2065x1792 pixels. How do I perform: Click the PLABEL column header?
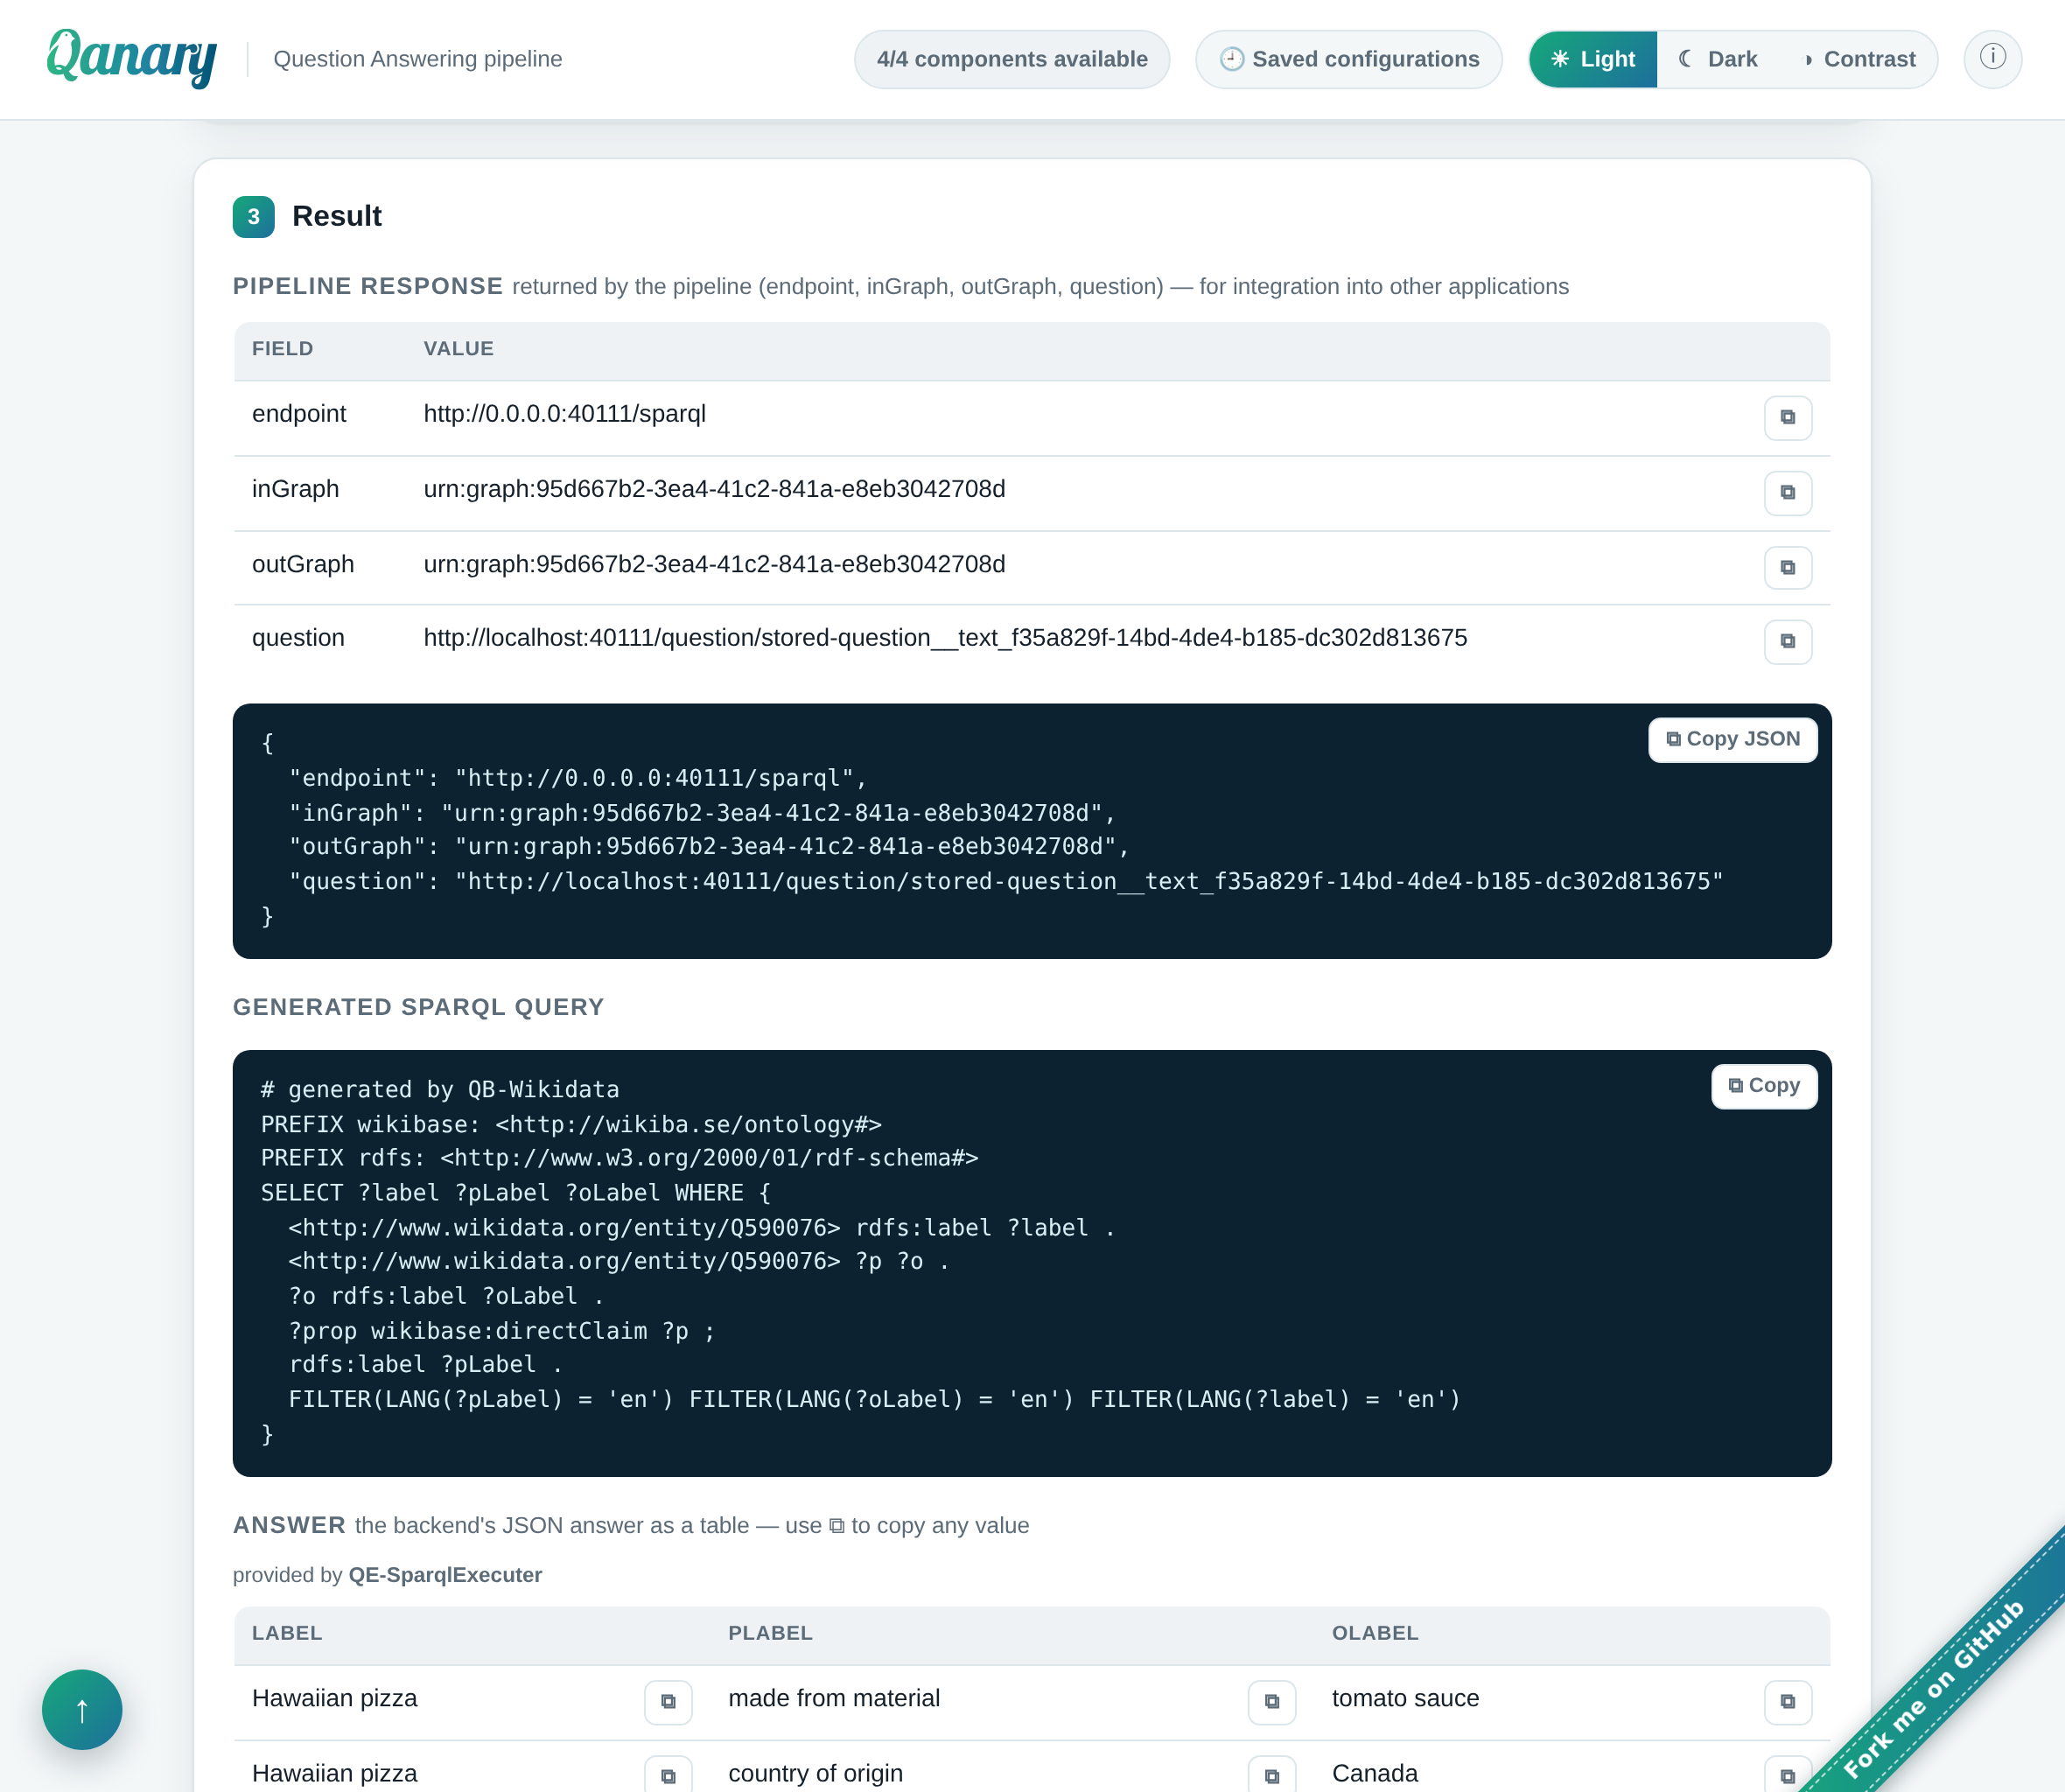tap(770, 1632)
